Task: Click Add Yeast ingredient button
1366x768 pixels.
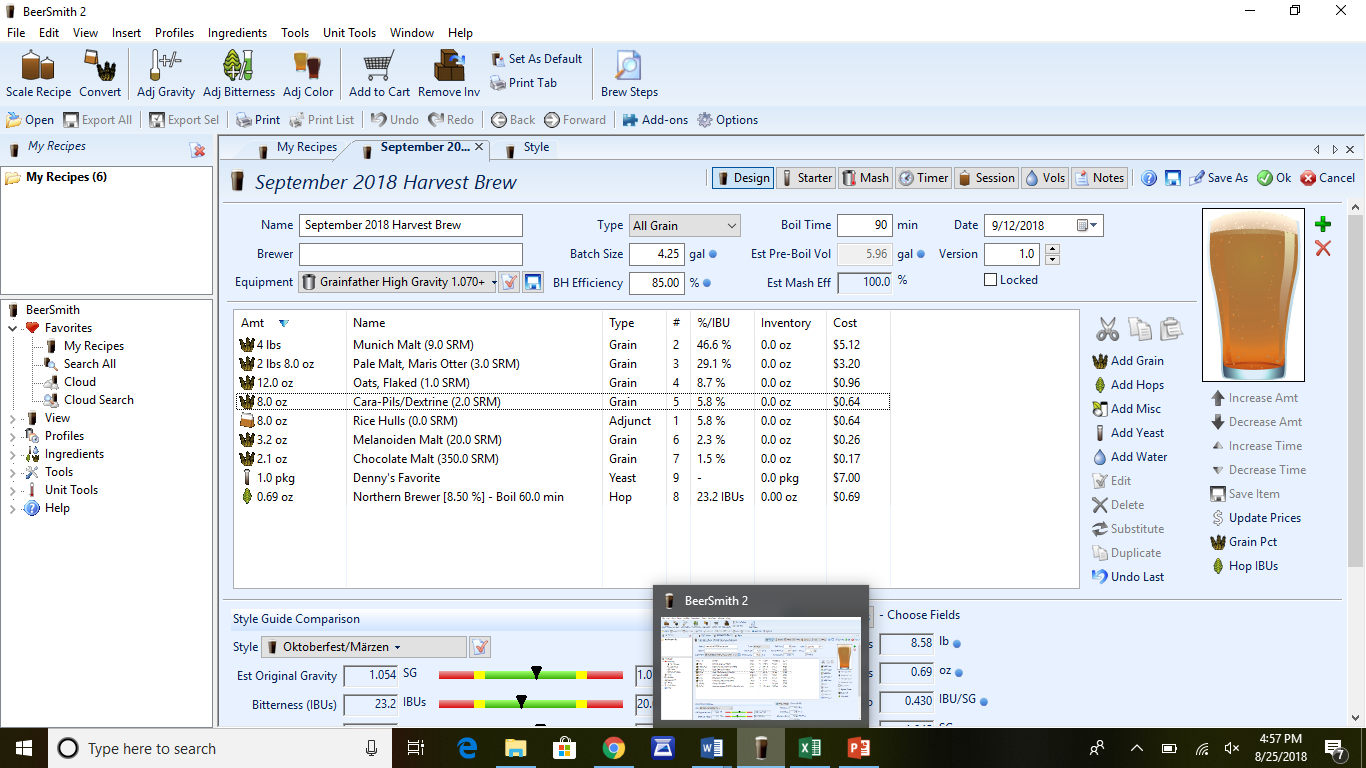Action: pyautogui.click(x=1129, y=433)
